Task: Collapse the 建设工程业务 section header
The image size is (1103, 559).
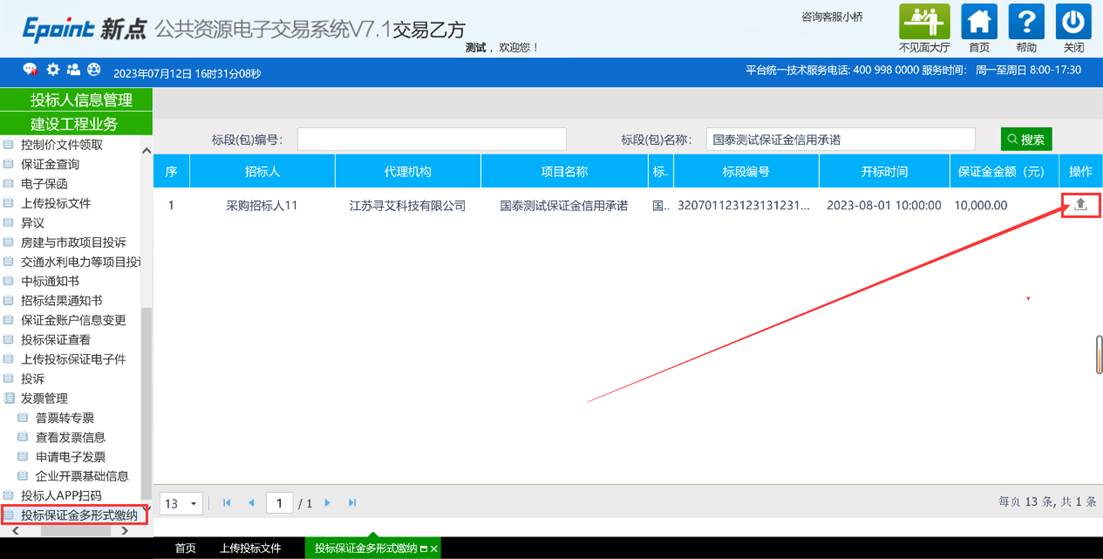Action: [74, 124]
